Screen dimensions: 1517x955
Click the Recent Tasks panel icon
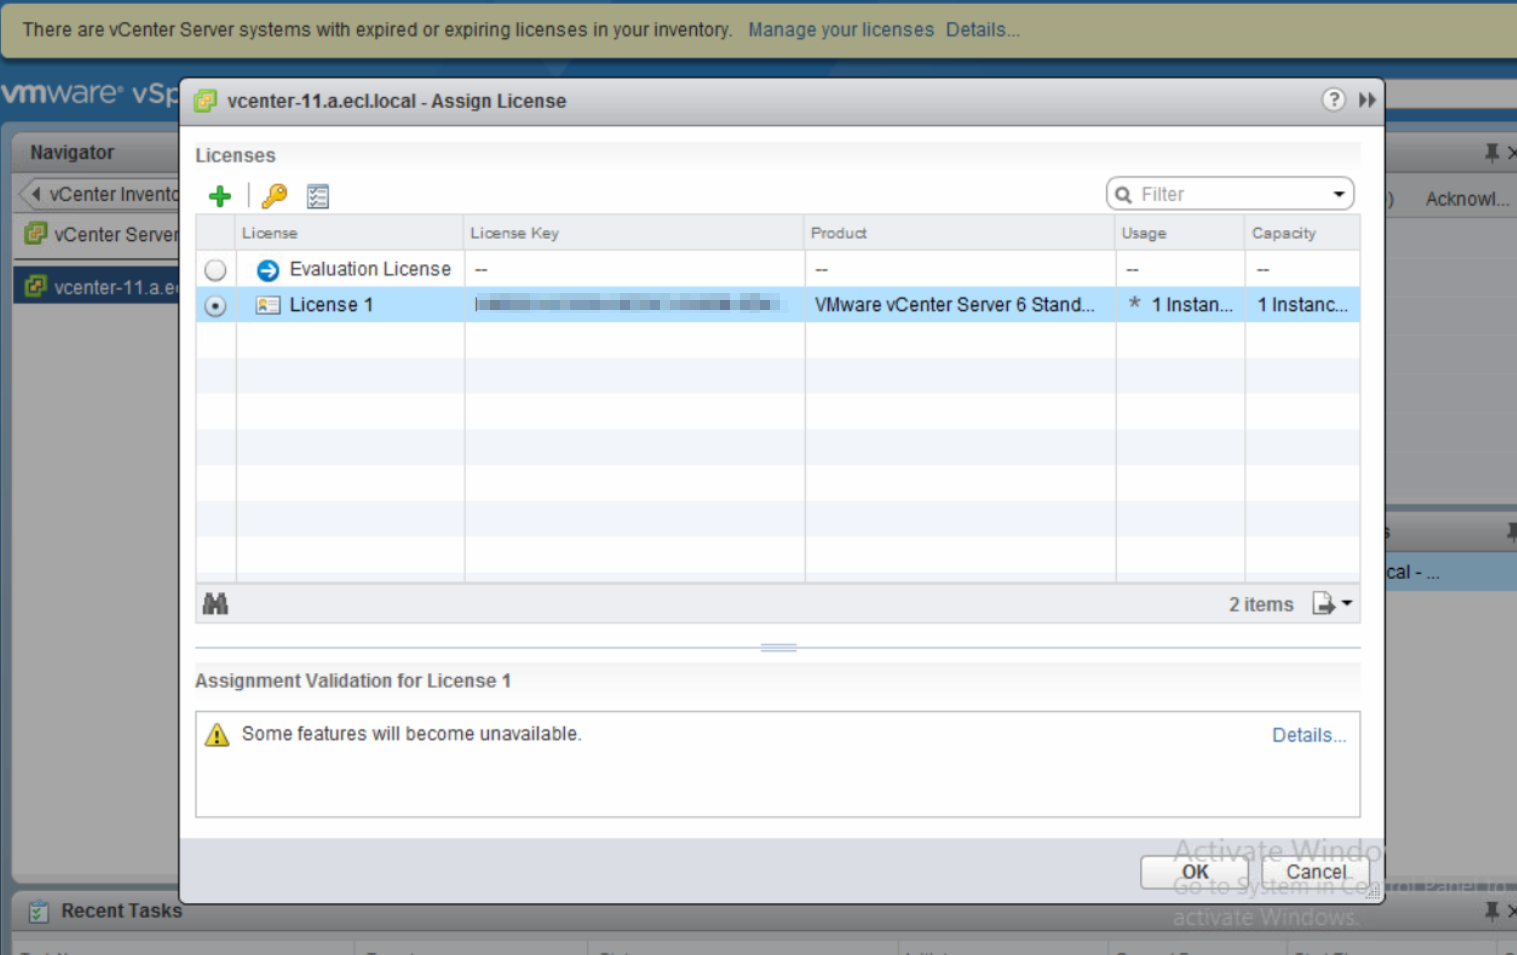coord(39,911)
